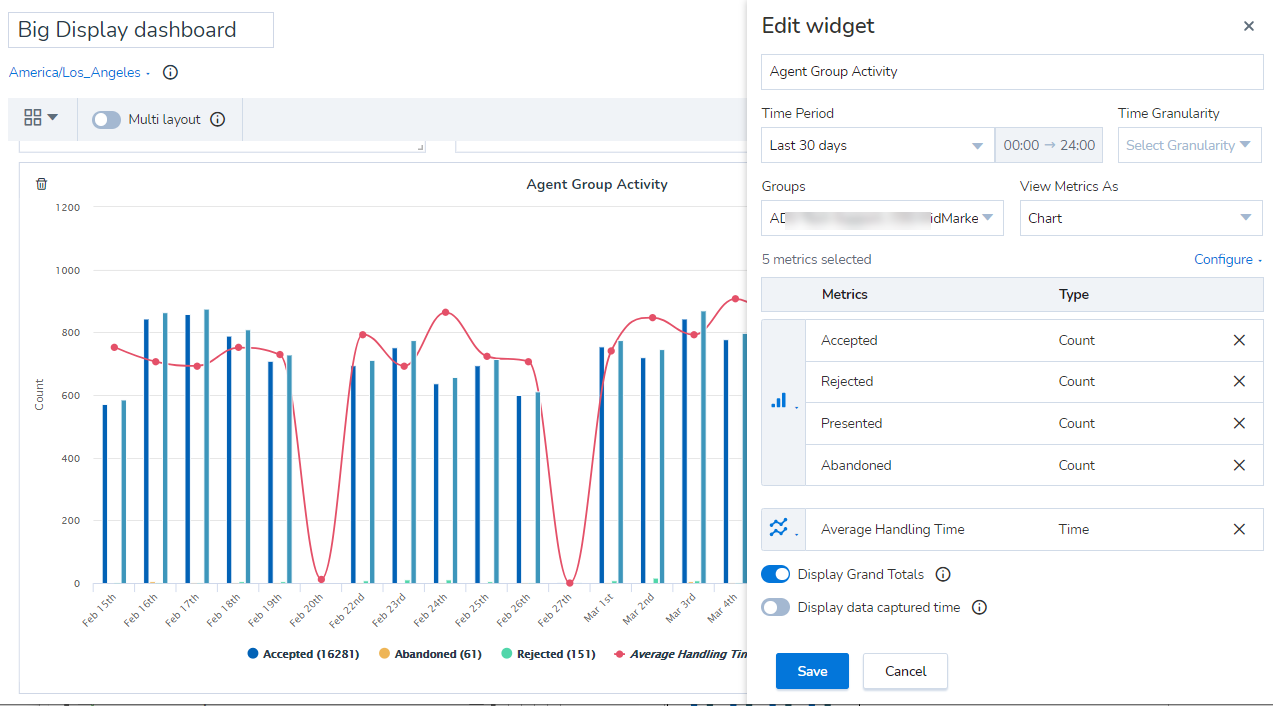1273x706 pixels.
Task: Open View Metrics As Chart dropdown
Action: tap(1141, 218)
